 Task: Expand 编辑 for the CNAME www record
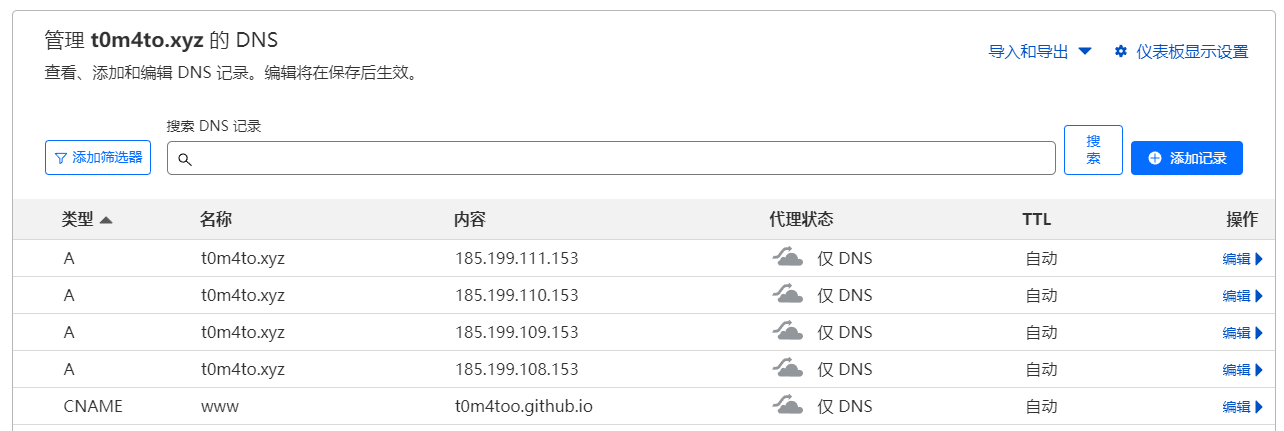click(1242, 407)
